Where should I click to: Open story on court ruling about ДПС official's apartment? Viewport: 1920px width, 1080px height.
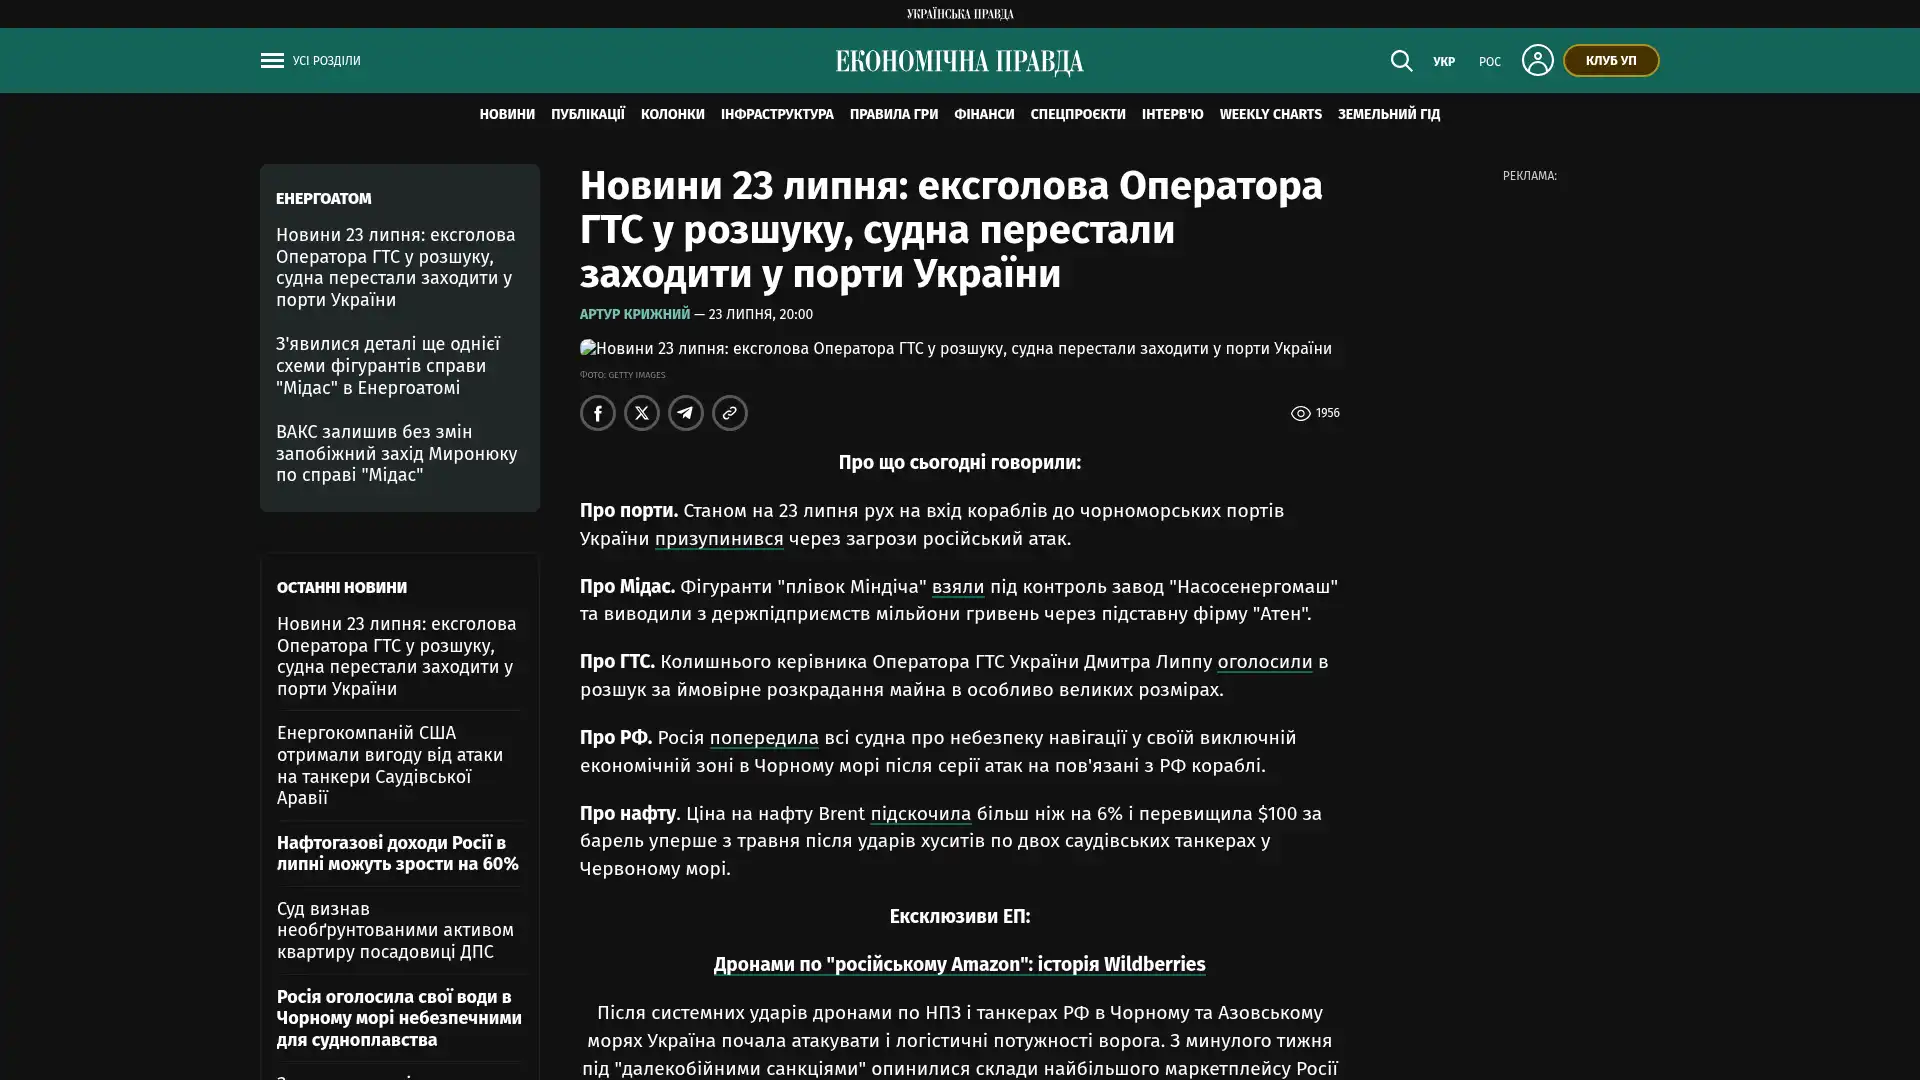pyautogui.click(x=395, y=930)
